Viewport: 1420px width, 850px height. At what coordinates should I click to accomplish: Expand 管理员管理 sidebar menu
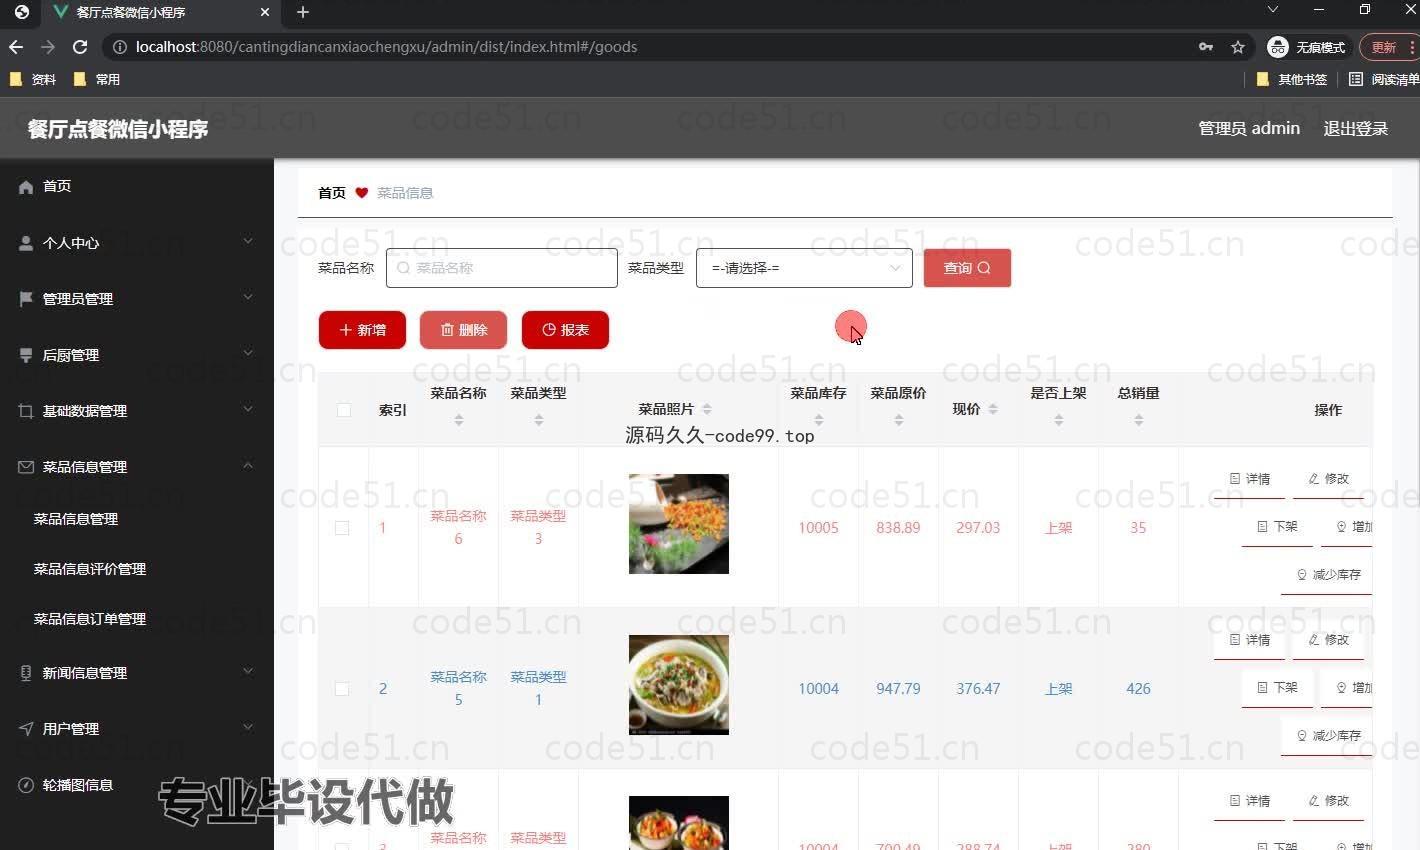[x=248, y=297]
